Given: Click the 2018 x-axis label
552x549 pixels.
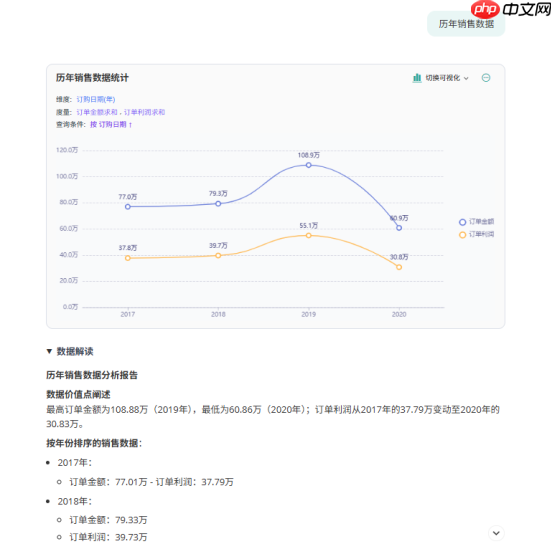Looking at the screenshot, I should click(218, 314).
